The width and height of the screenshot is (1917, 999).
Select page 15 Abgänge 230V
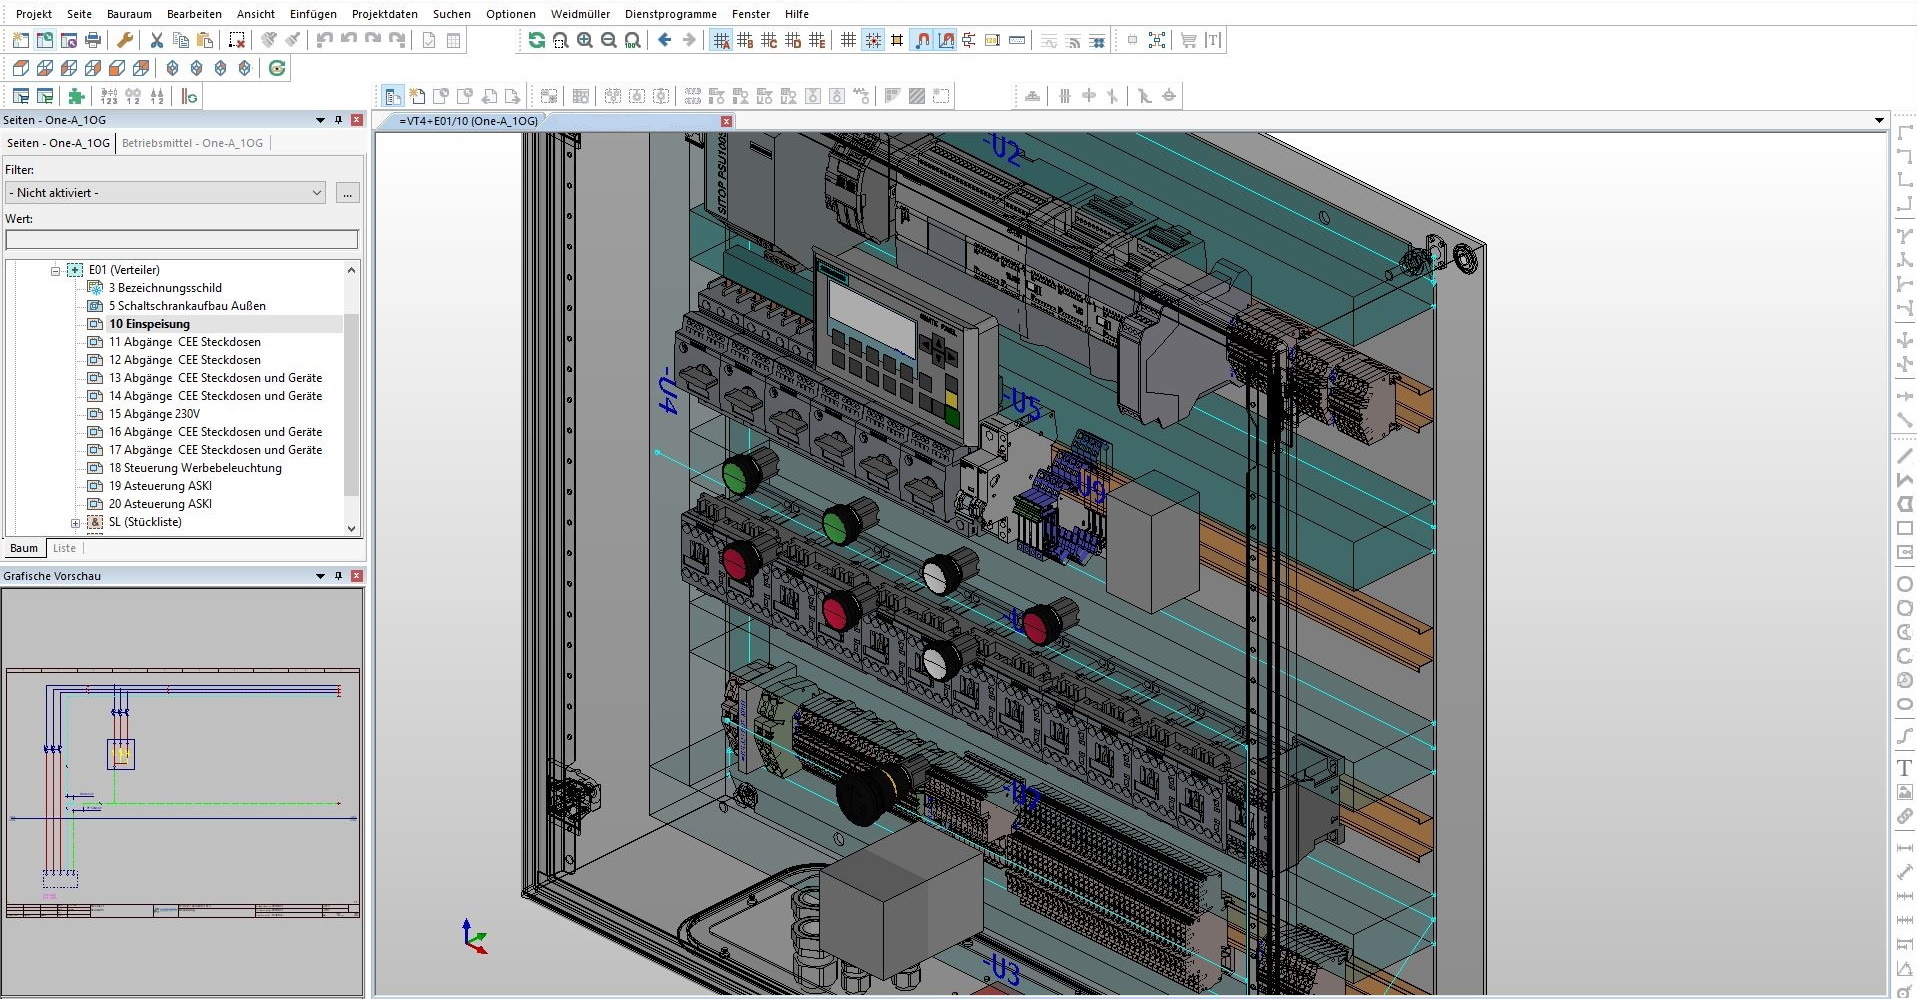[x=154, y=414]
